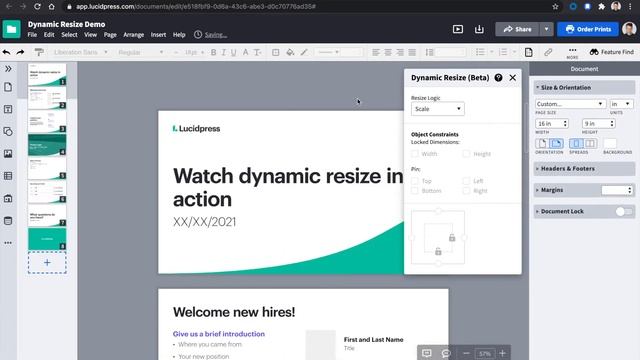Click the page Width stepper field
The image size is (640, 360).
pyautogui.click(x=552, y=123)
